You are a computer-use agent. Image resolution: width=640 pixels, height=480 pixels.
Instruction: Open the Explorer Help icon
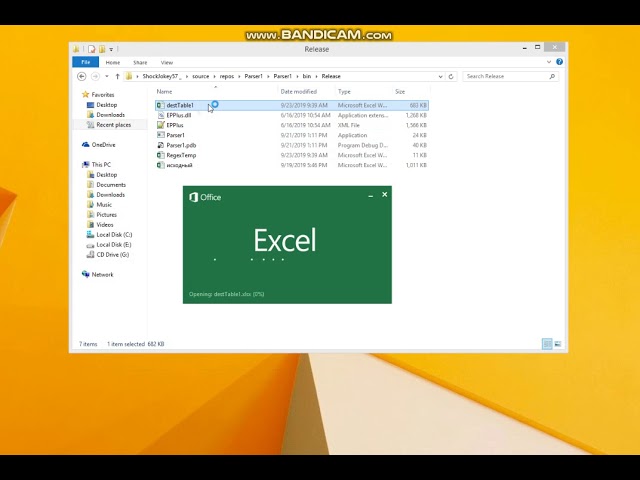559,62
